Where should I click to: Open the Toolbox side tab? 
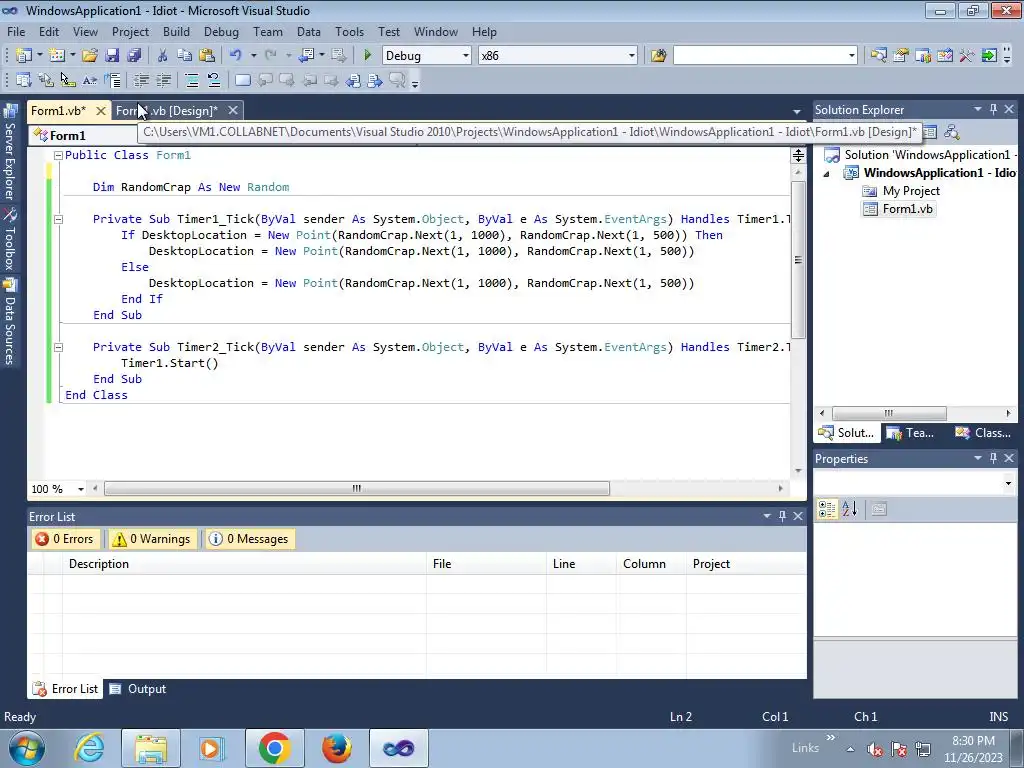point(10,240)
